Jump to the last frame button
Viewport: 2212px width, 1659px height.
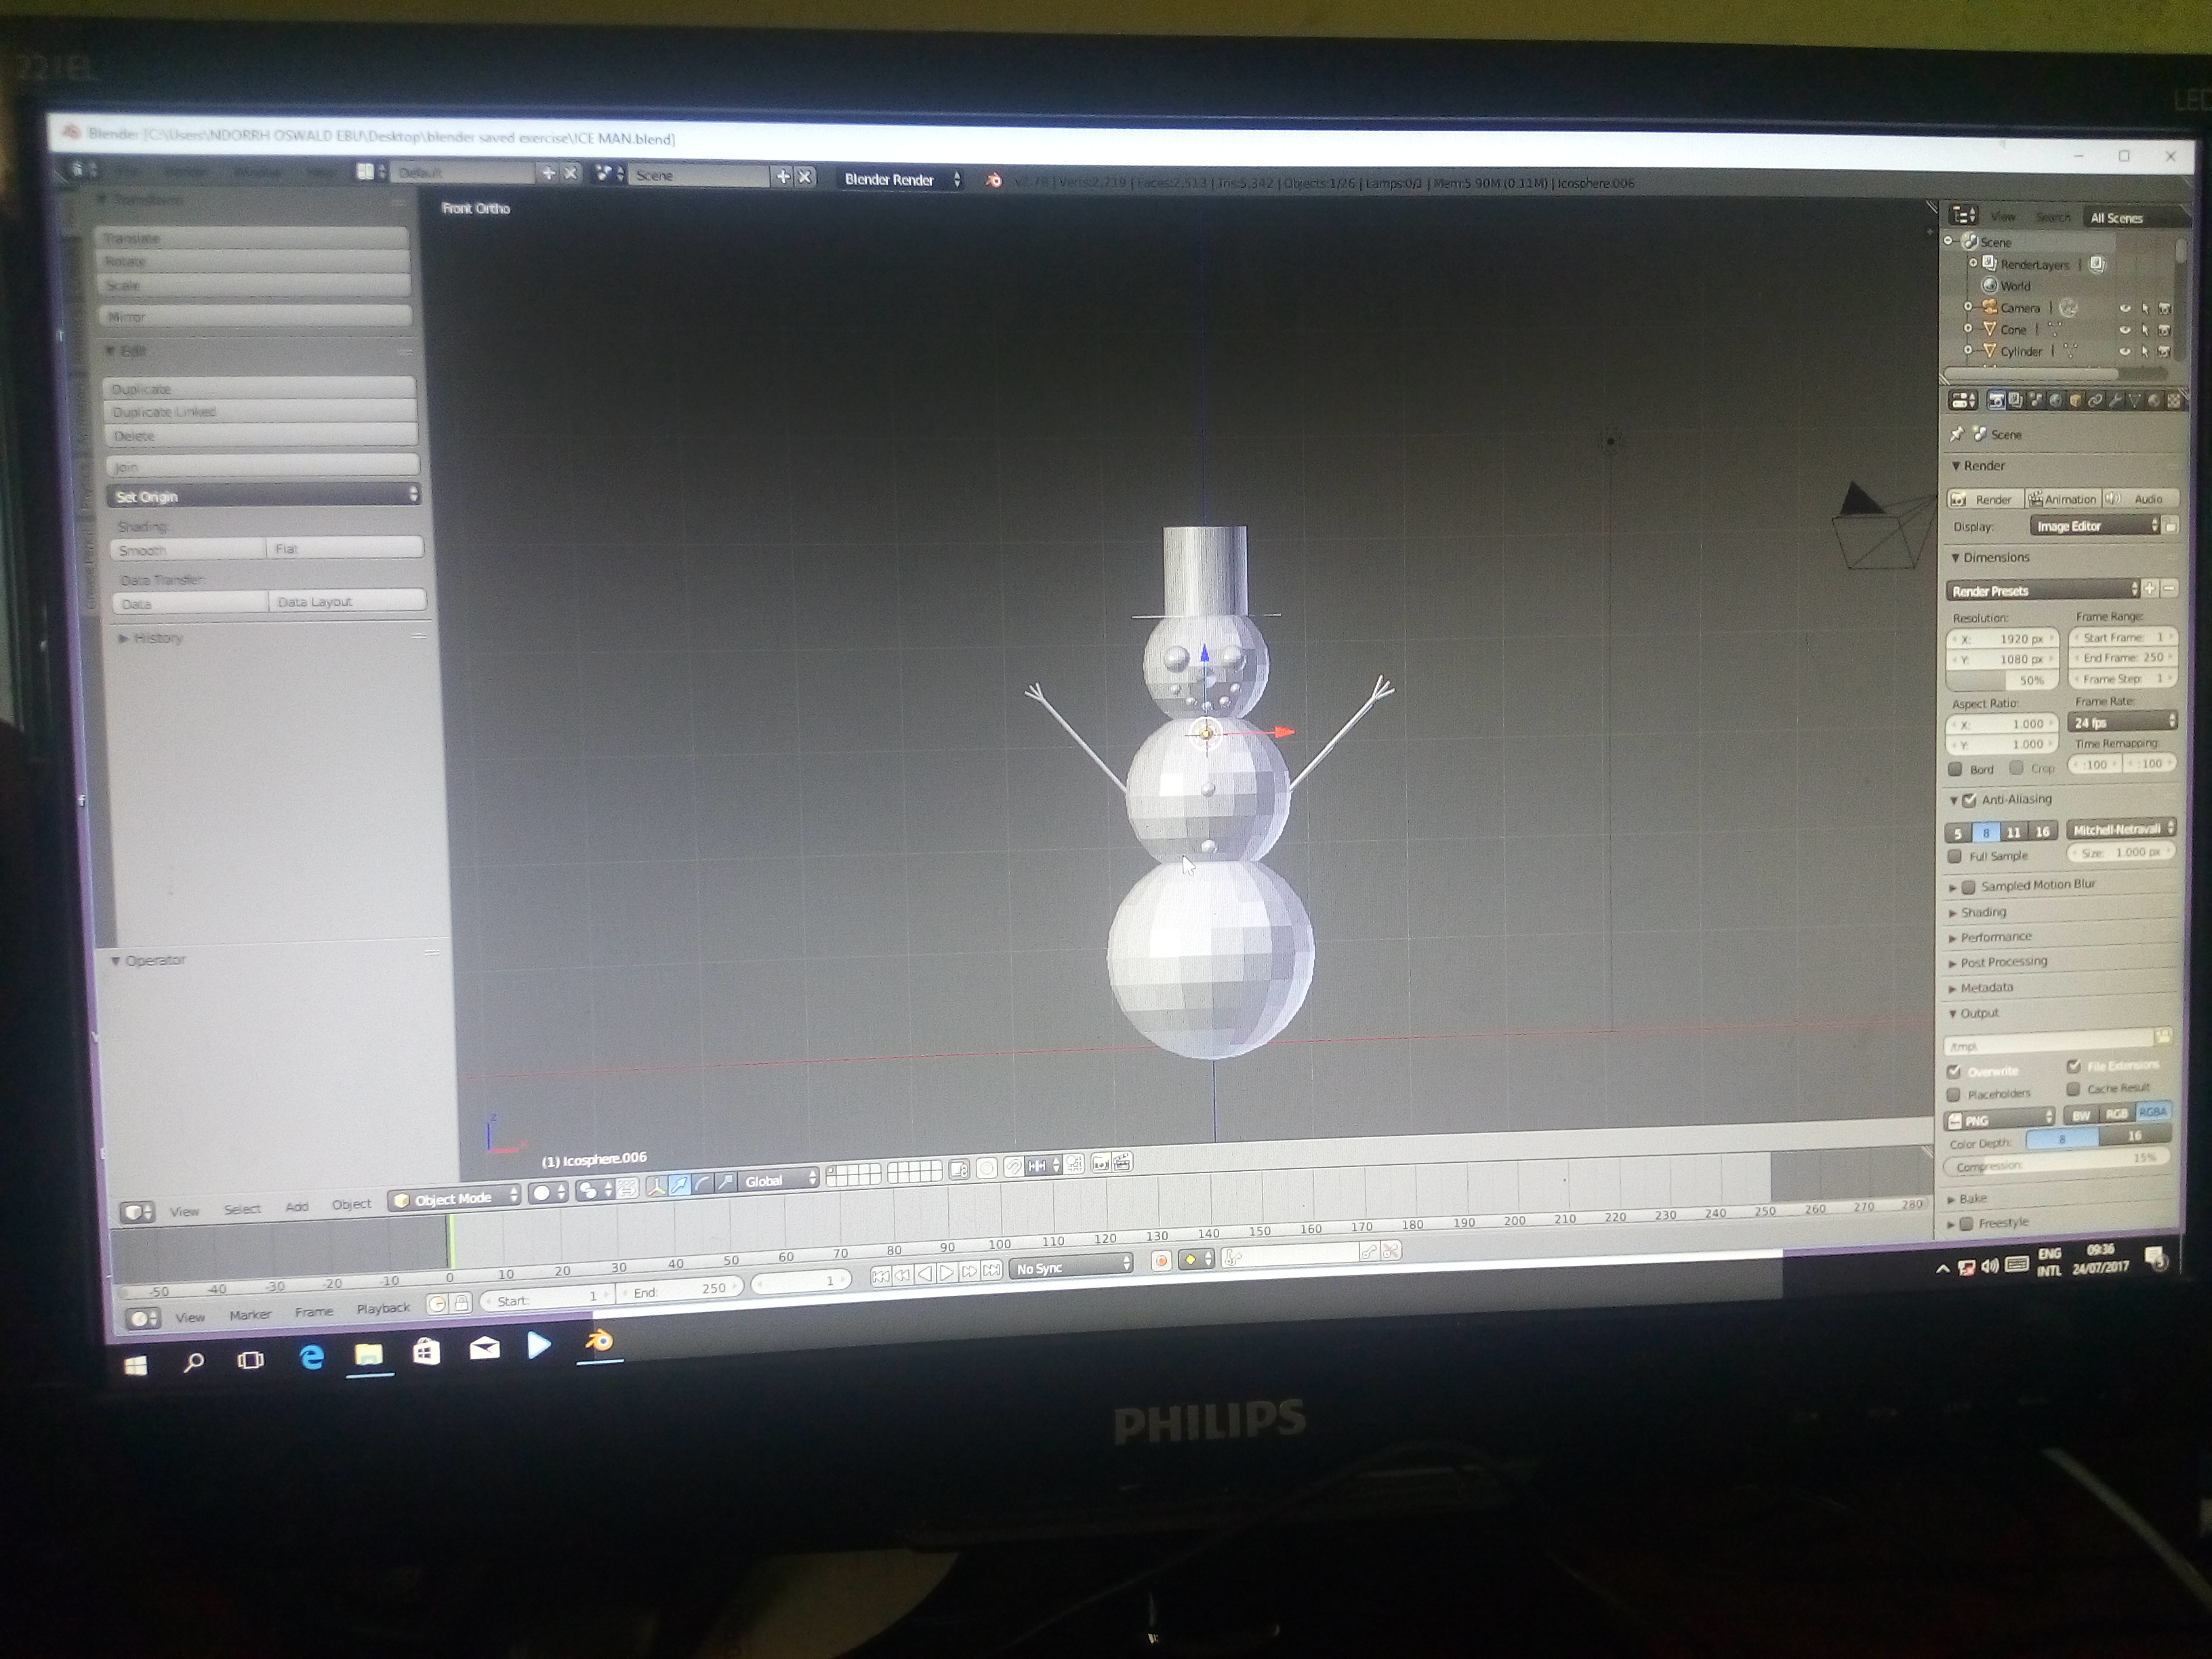pos(991,1271)
